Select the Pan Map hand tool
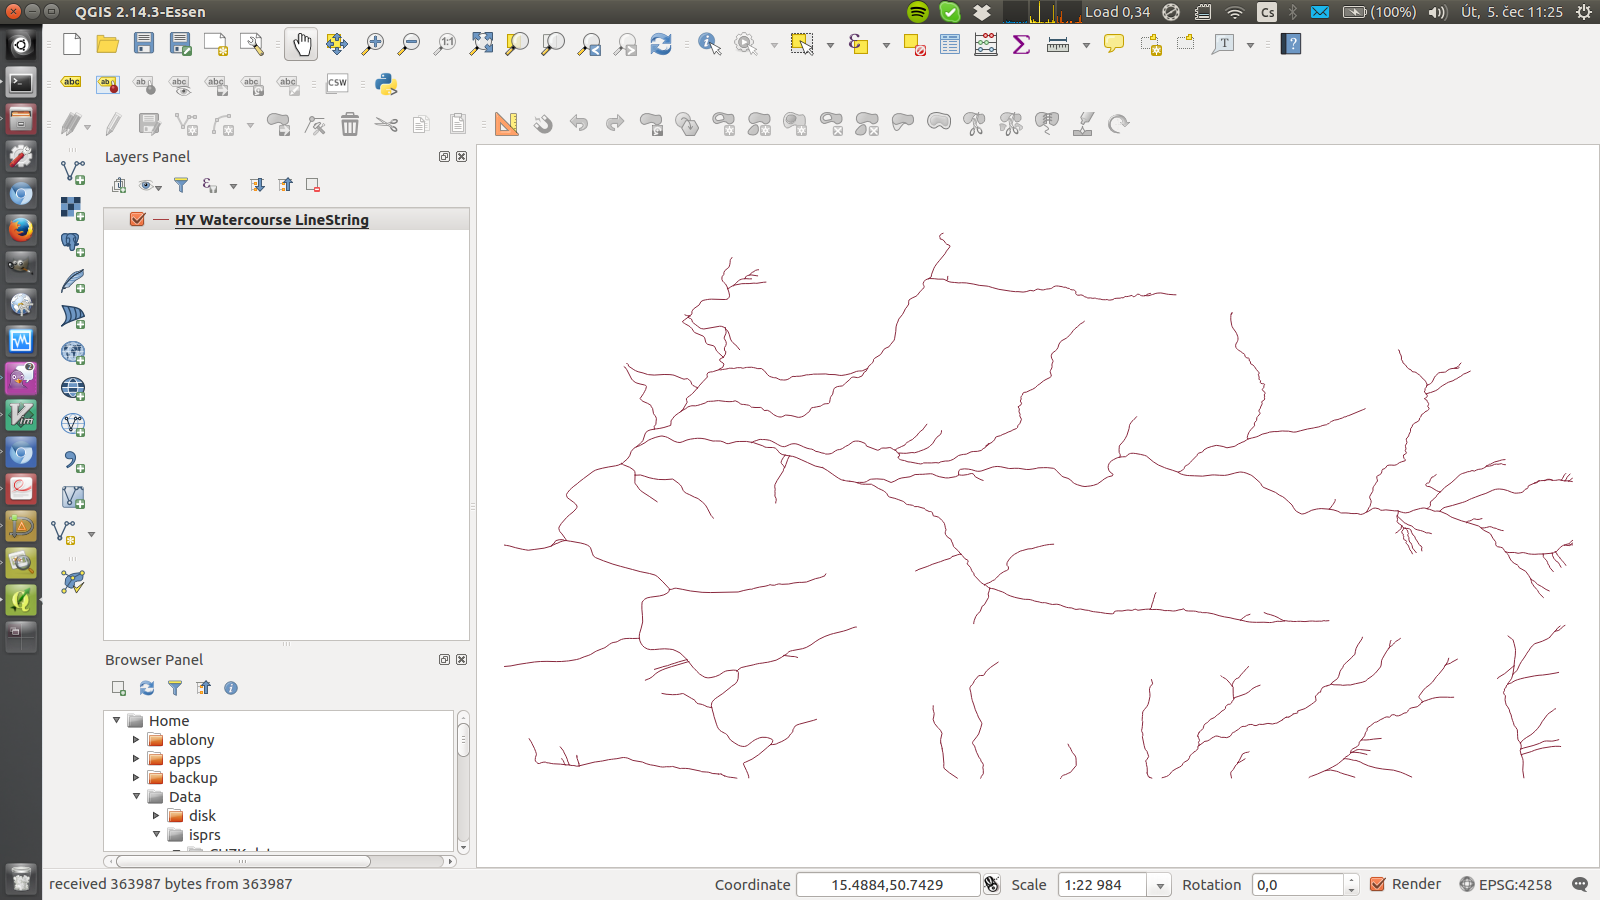This screenshot has height=900, width=1600. (301, 44)
